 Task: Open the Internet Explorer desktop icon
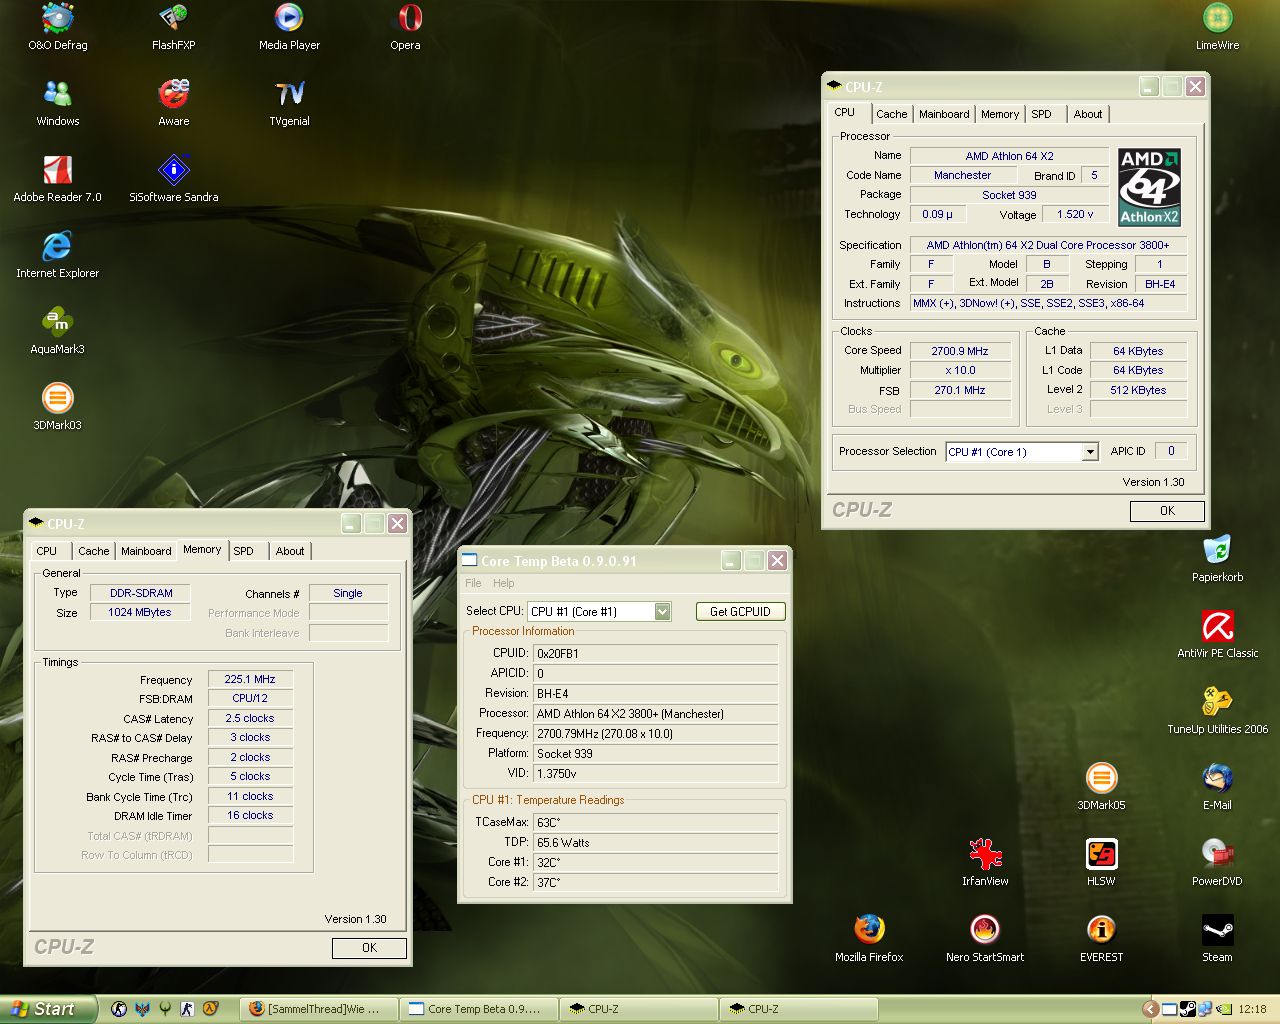tap(57, 255)
